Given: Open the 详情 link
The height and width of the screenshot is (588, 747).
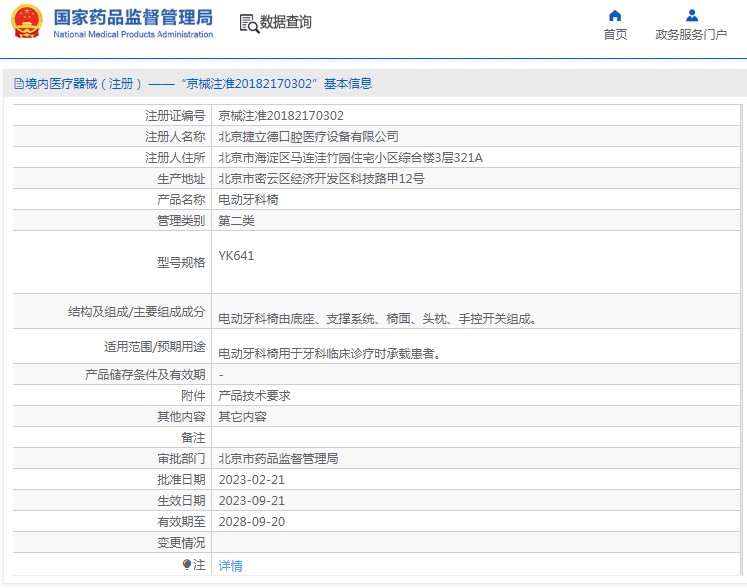Looking at the screenshot, I should pyautogui.click(x=231, y=566).
